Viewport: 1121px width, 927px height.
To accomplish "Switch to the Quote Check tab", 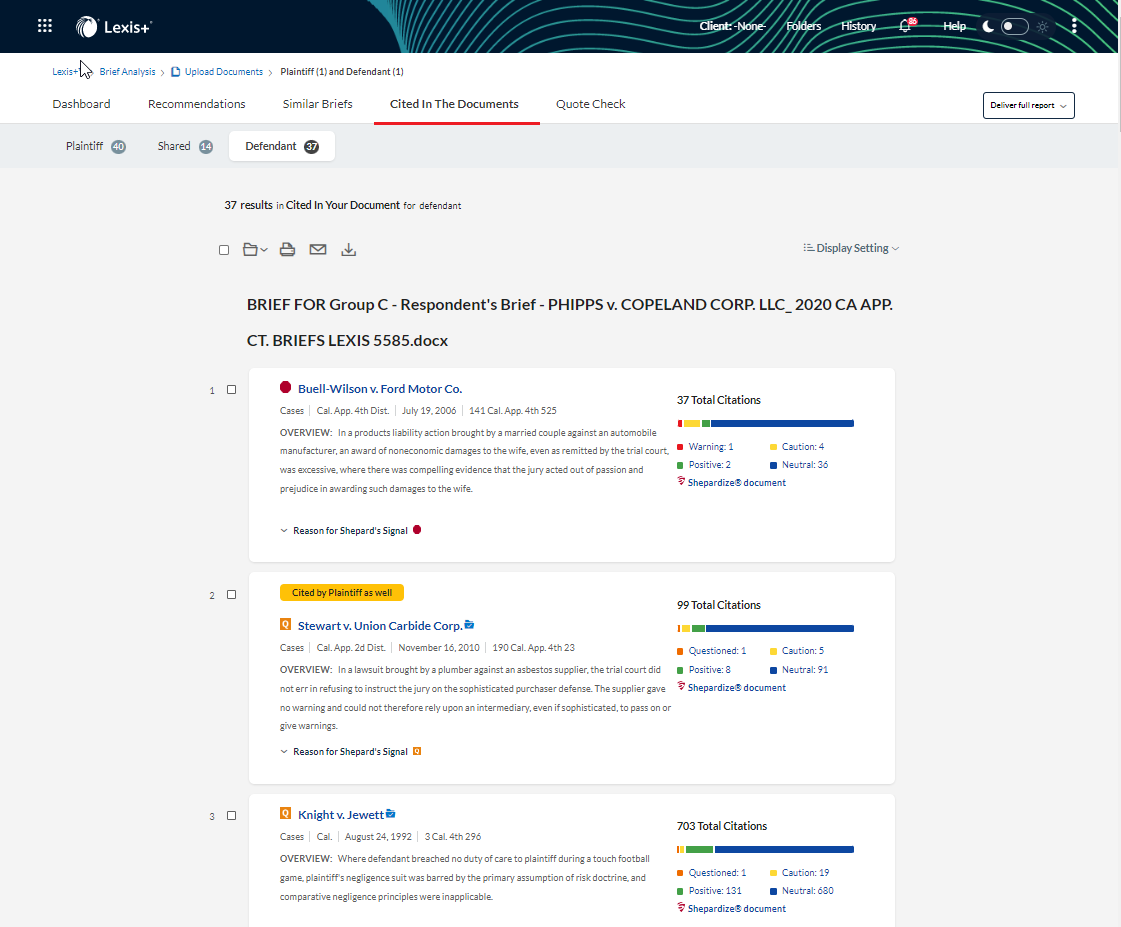I will coord(590,104).
